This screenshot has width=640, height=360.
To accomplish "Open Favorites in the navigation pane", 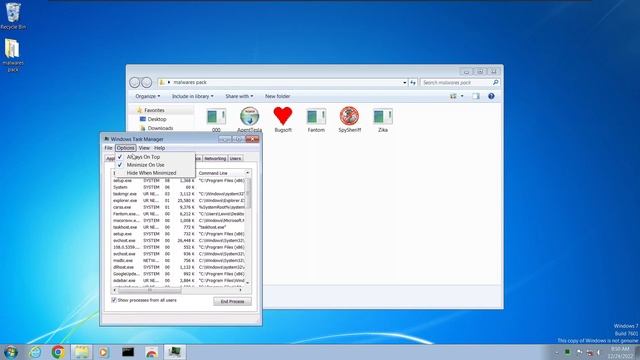I will (x=154, y=110).
